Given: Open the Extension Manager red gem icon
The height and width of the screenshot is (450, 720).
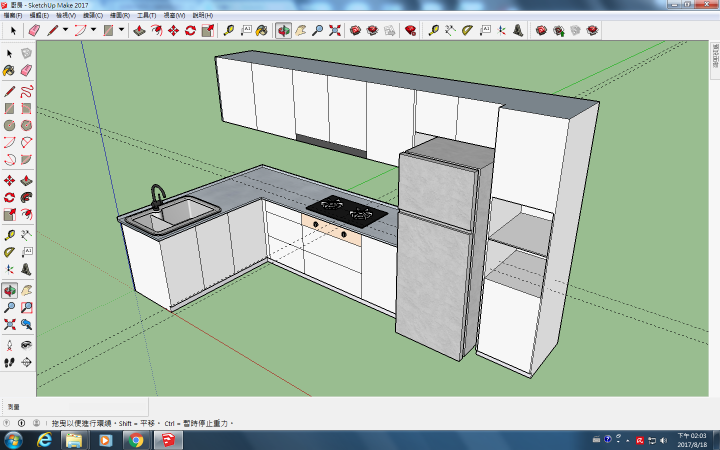Looking at the screenshot, I should (410, 31).
